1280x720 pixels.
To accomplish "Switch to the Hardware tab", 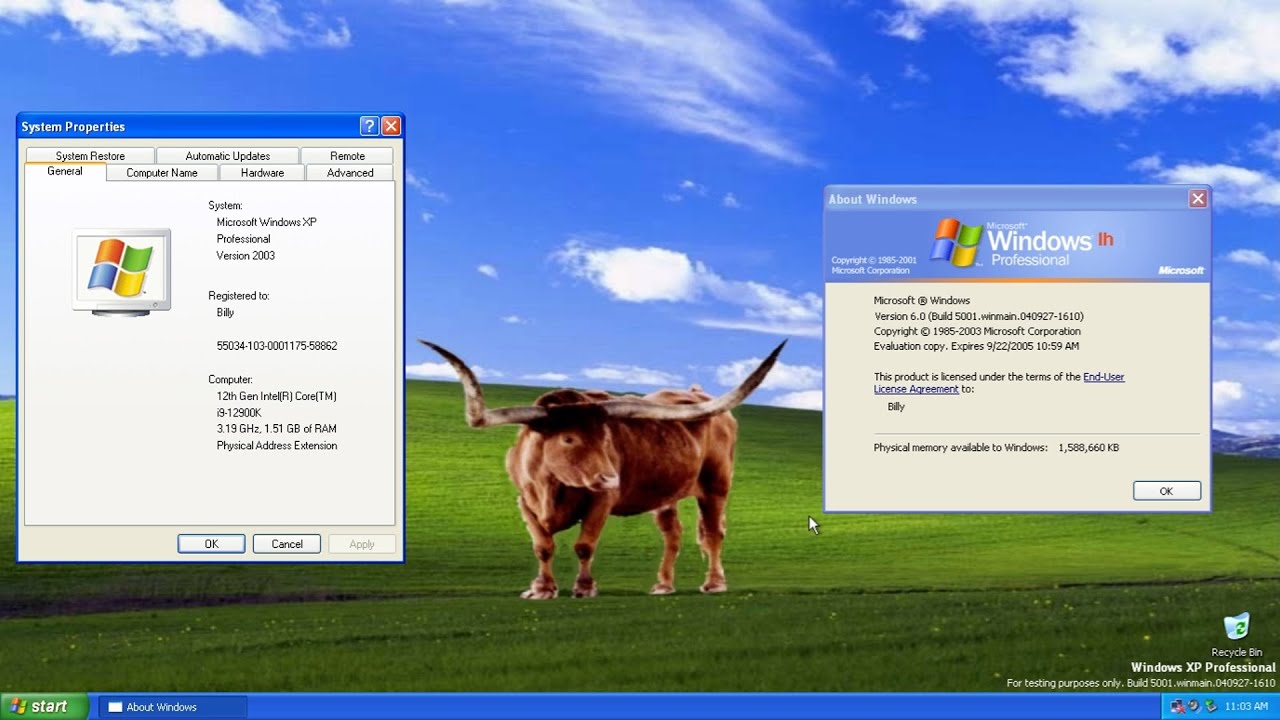I will click(262, 173).
